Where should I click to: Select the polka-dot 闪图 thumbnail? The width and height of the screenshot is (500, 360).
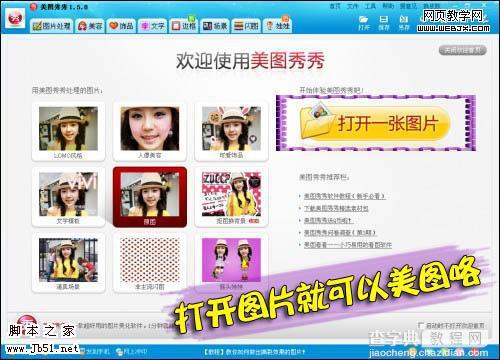point(150,263)
